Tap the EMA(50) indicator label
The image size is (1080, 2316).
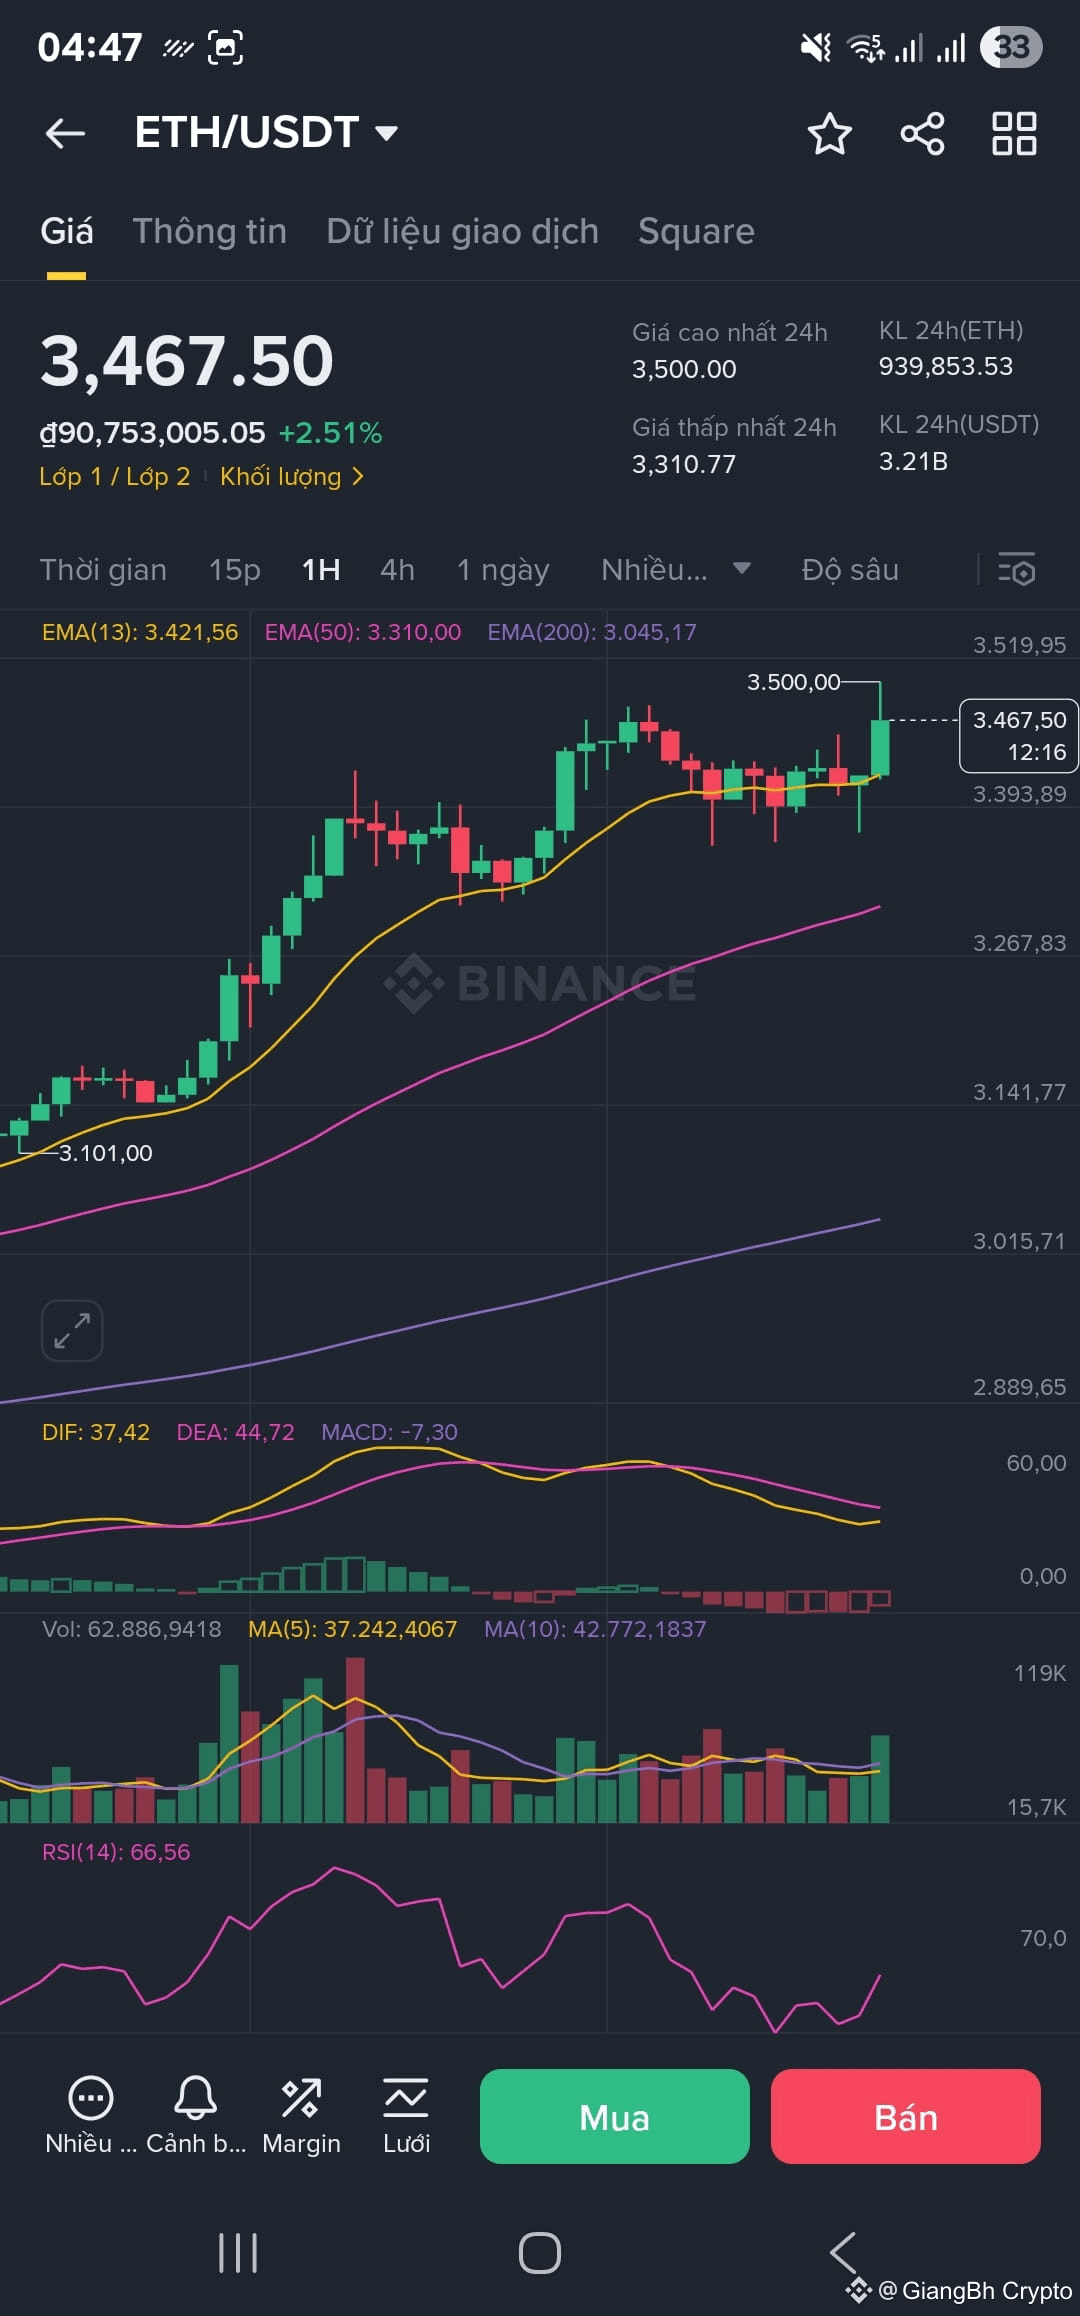click(x=363, y=632)
